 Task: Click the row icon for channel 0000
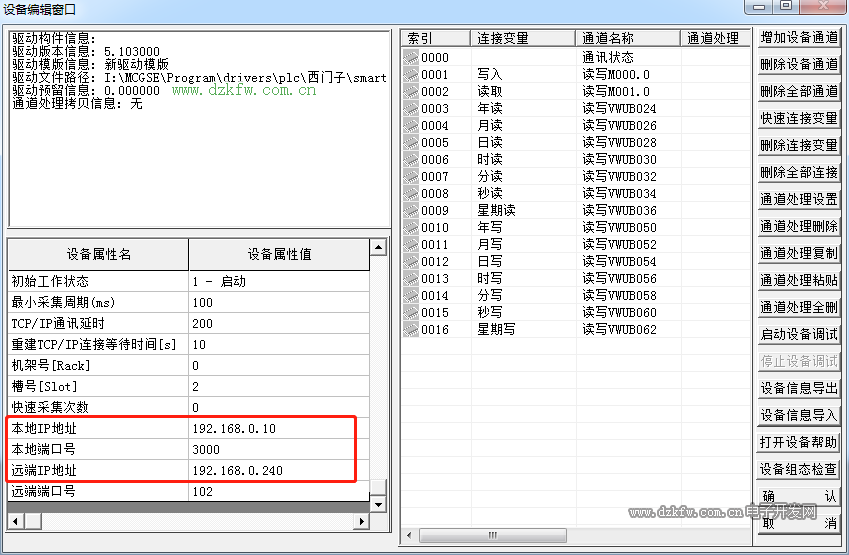click(x=411, y=58)
